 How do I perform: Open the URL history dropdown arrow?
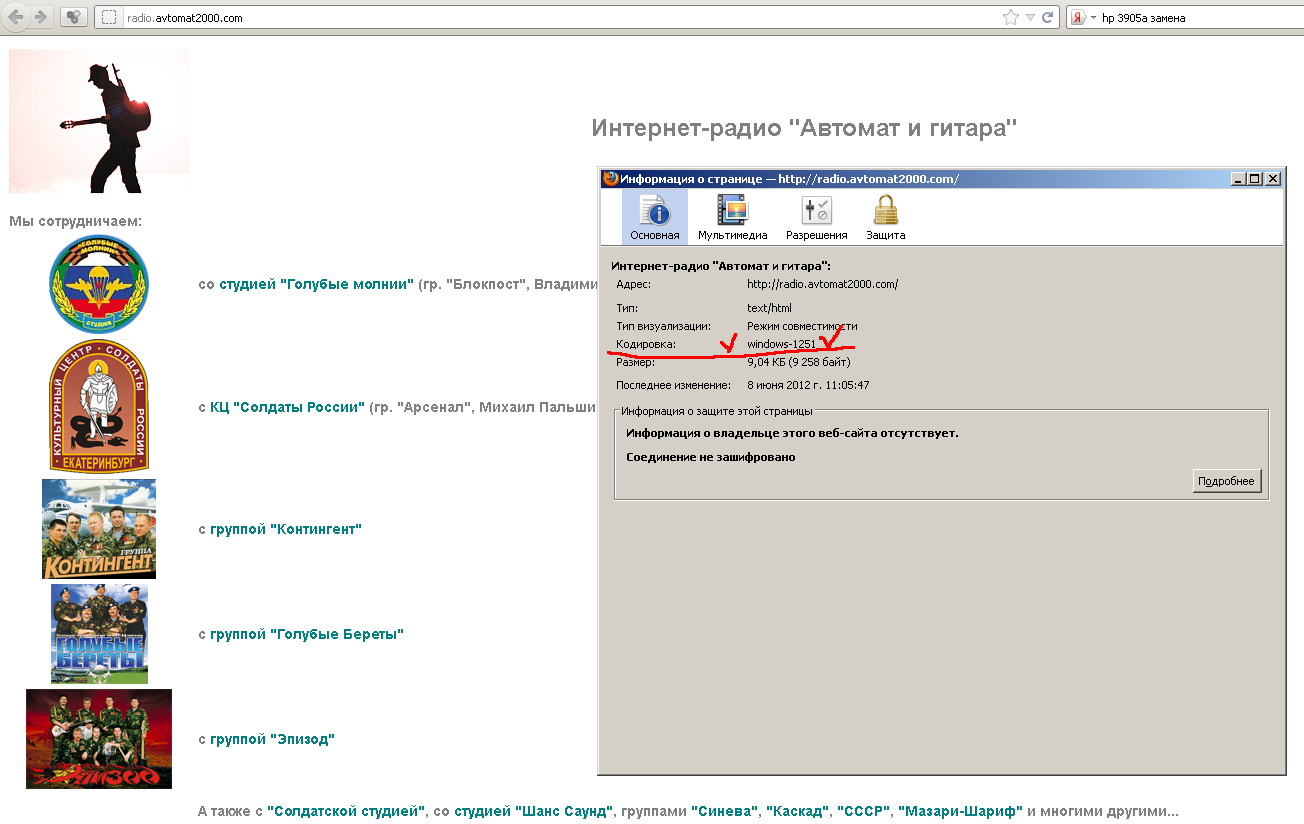click(1031, 18)
